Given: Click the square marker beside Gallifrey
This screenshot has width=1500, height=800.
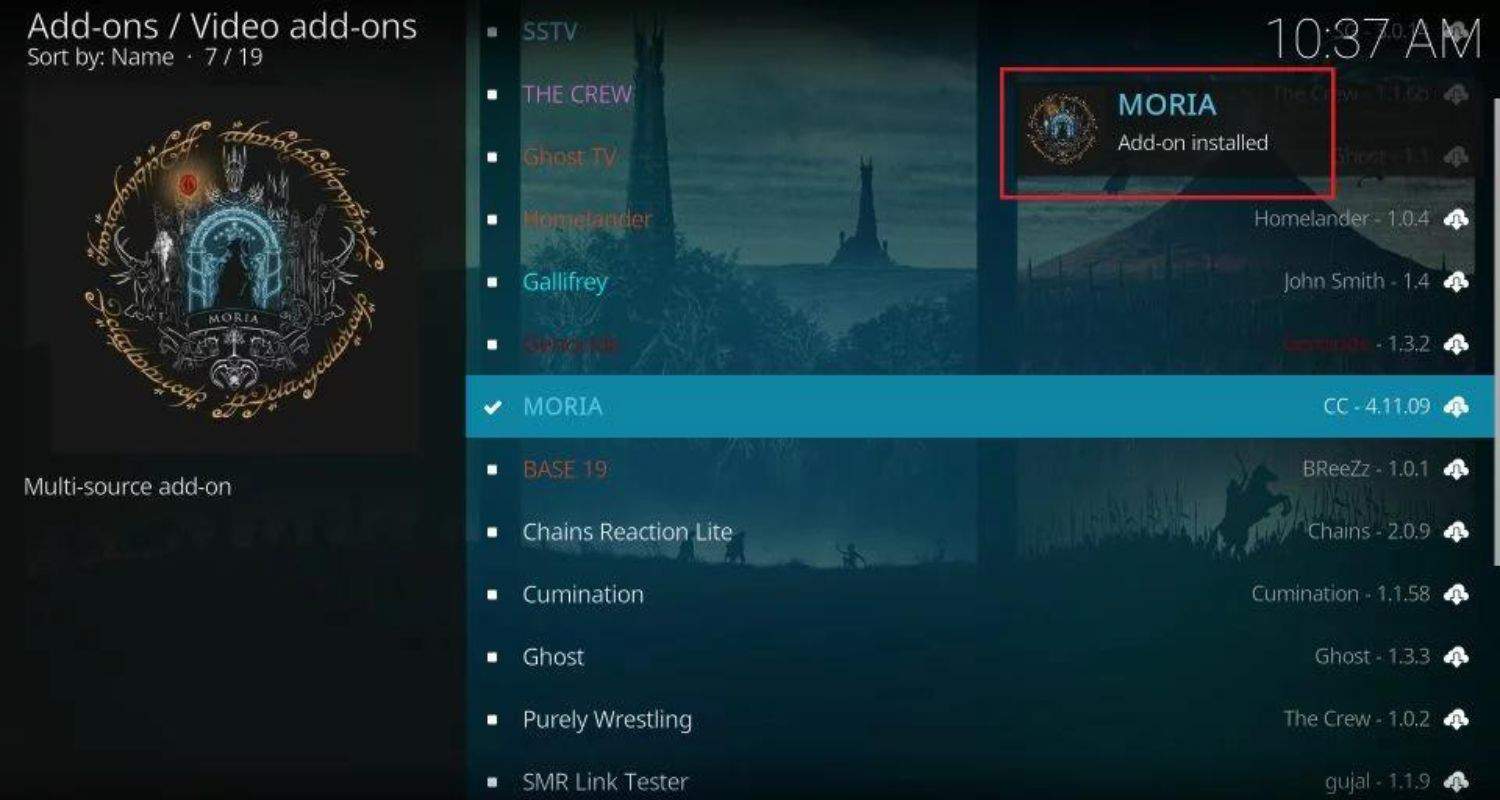Looking at the screenshot, I should [x=492, y=282].
